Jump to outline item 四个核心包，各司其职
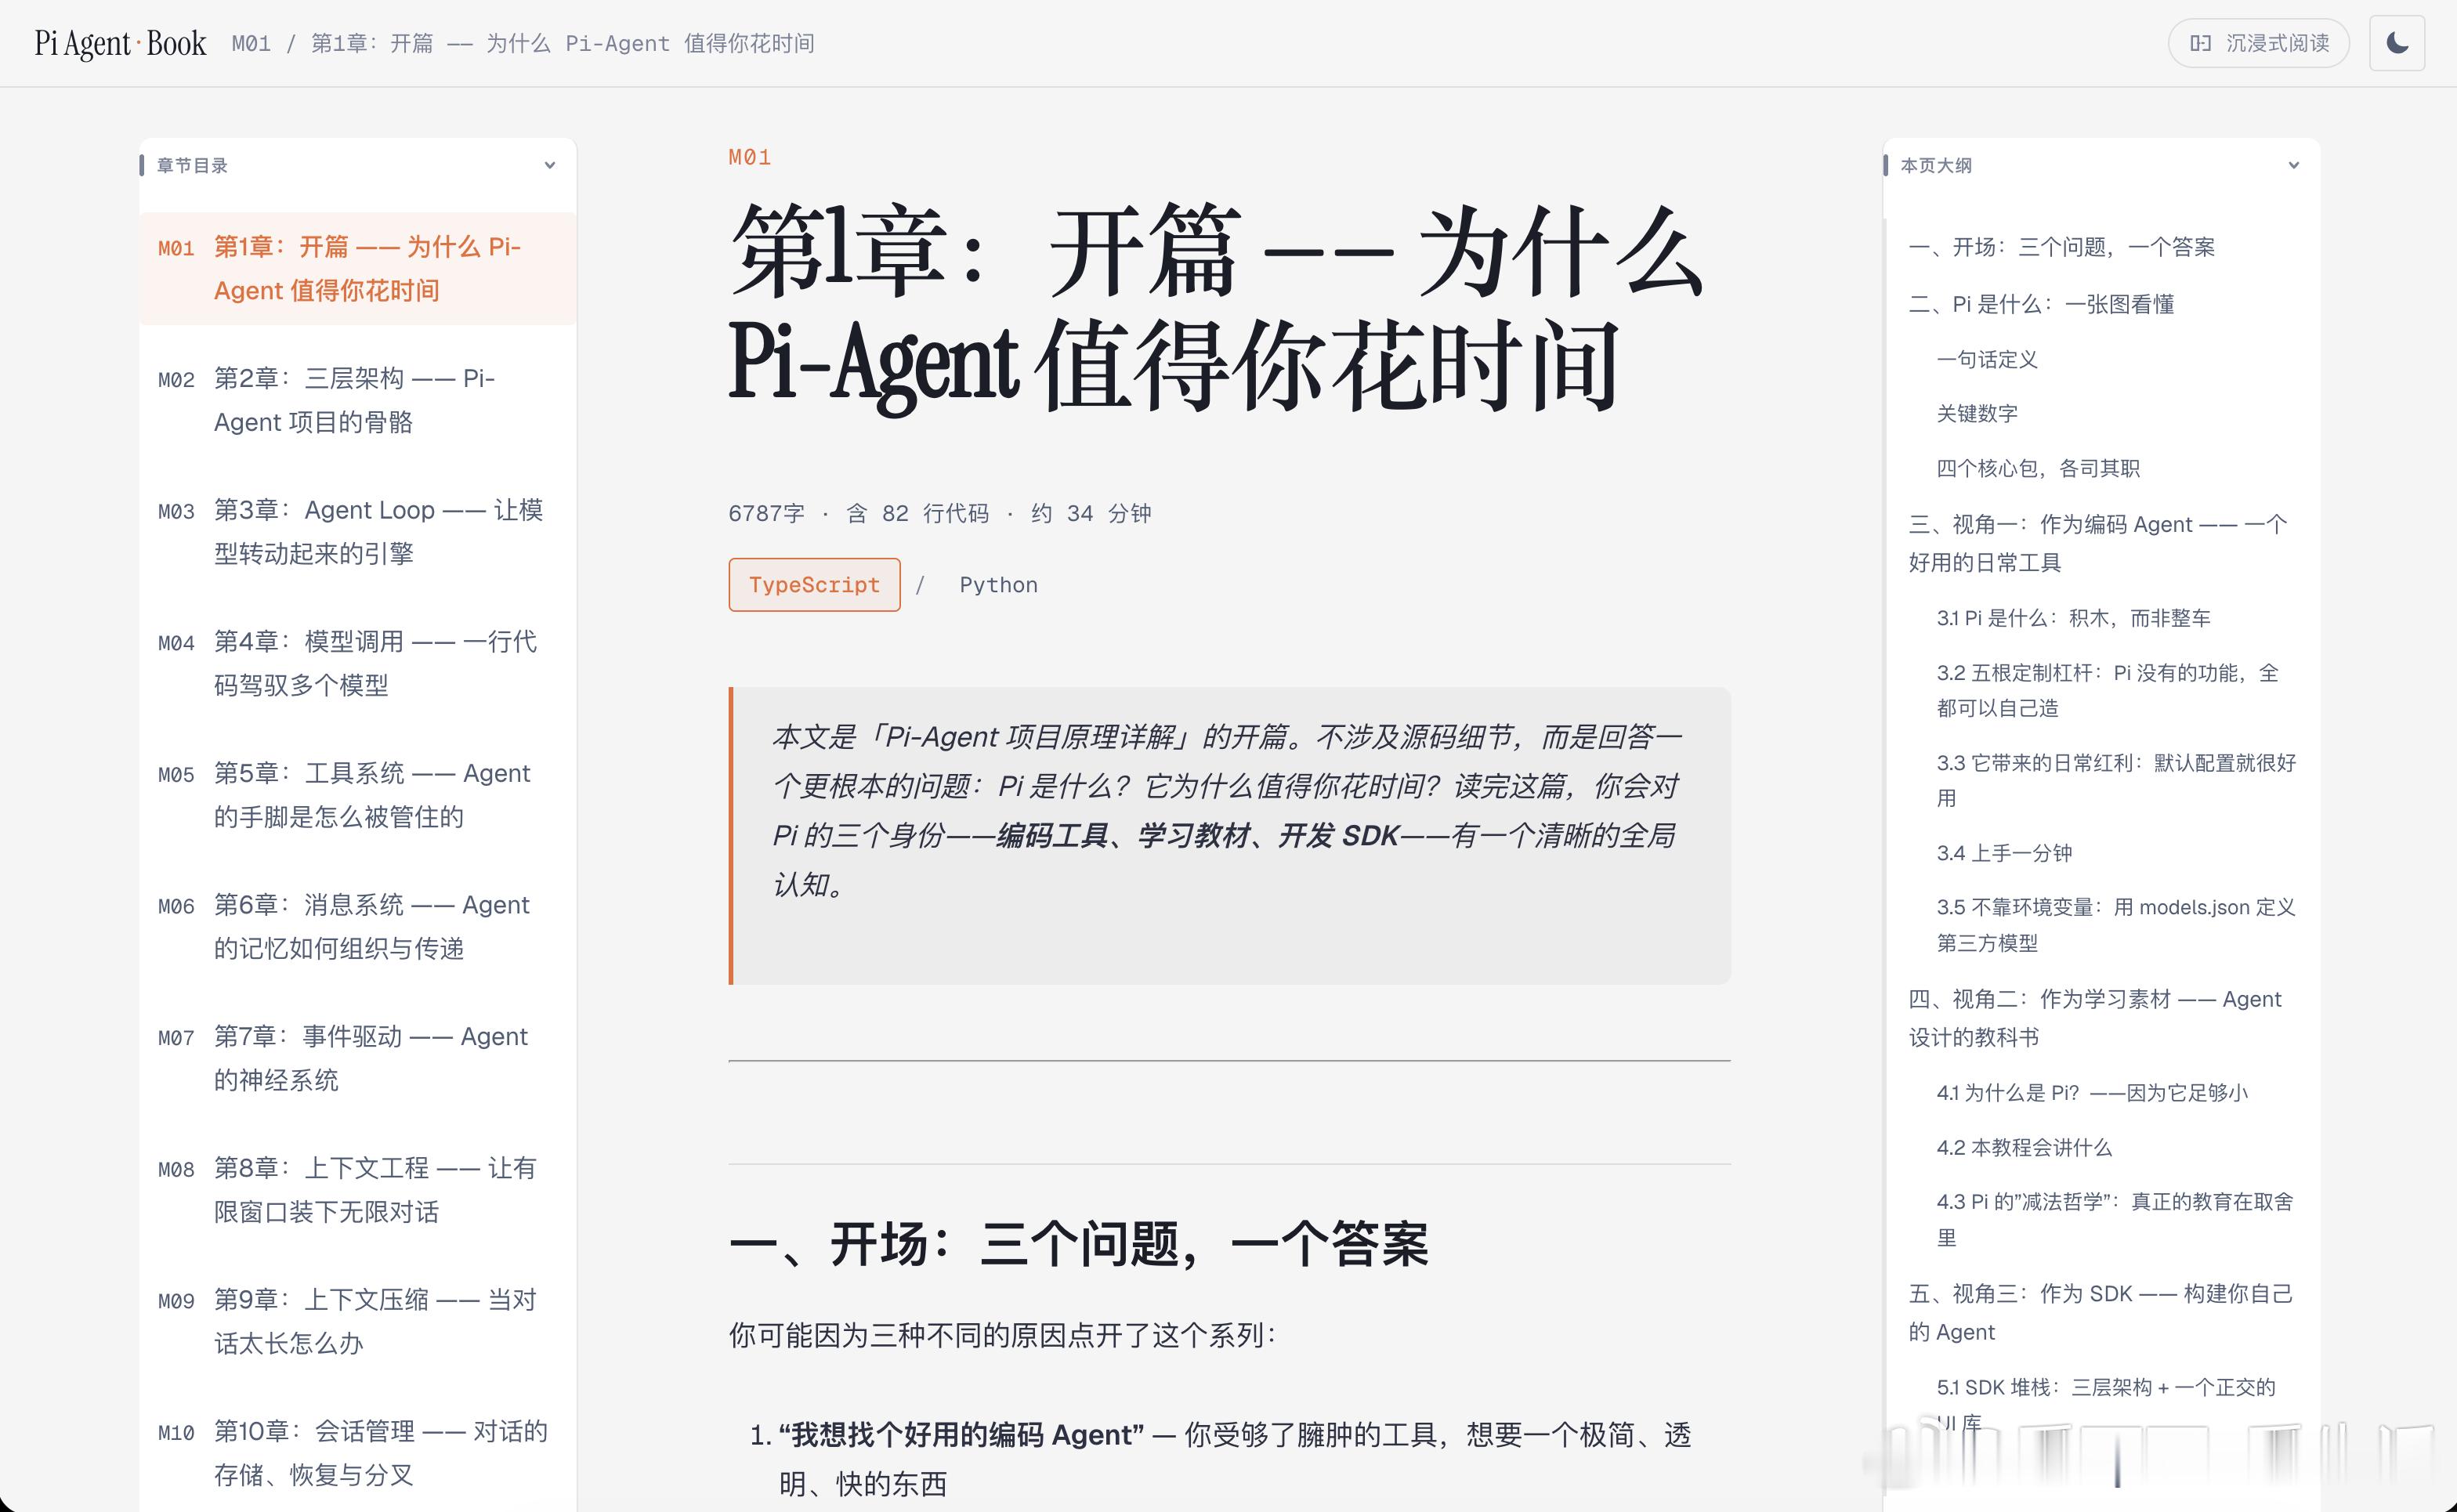Screen dimensions: 2457x1512 coord(2037,468)
